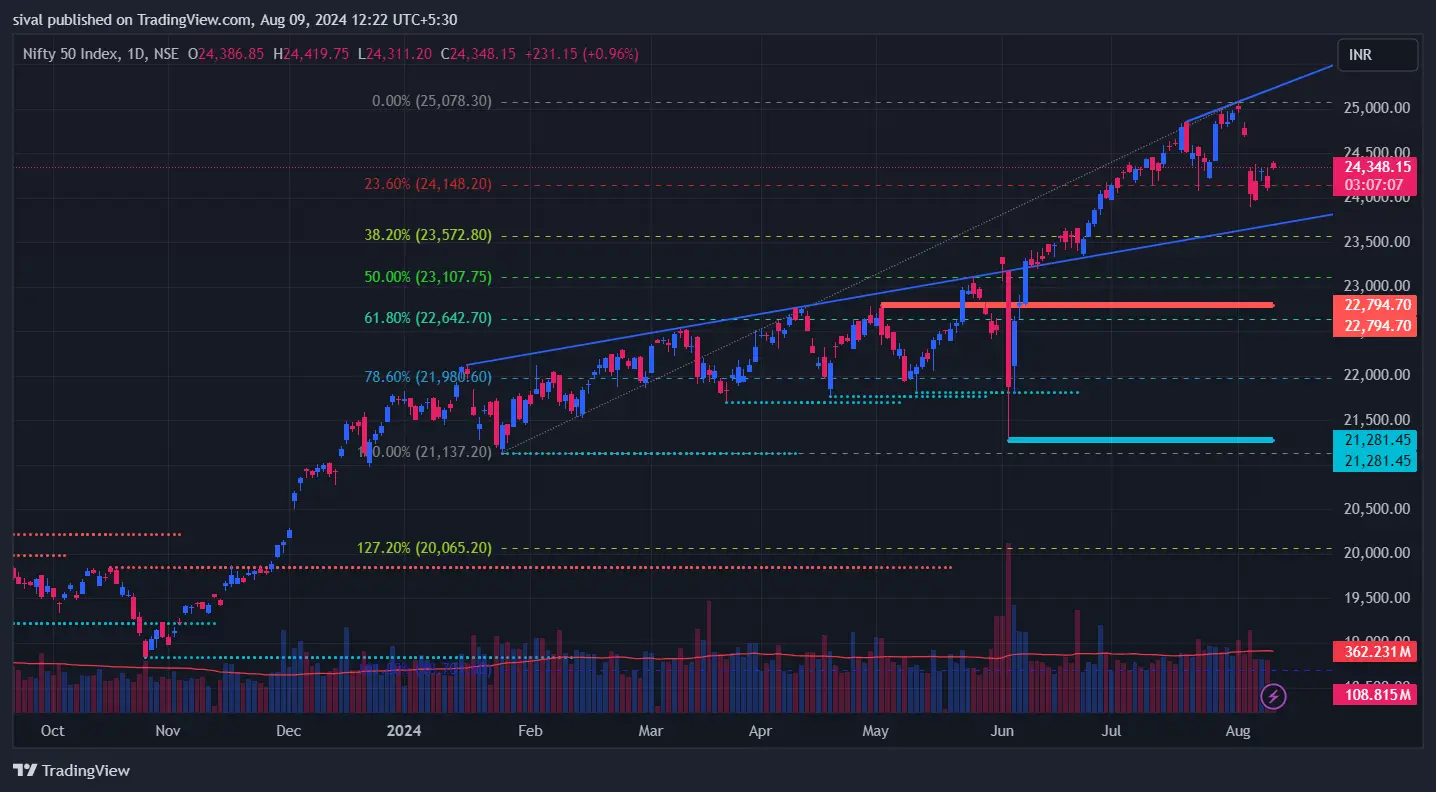Select the Nifty 50 Index, 1D, NSE title

(x=101, y=54)
